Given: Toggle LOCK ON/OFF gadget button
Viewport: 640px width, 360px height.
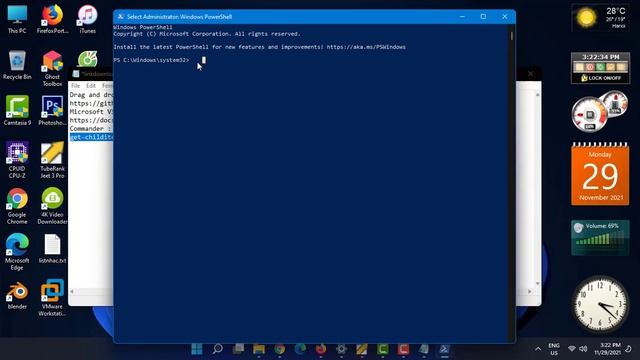Looking at the screenshot, I should 601,78.
